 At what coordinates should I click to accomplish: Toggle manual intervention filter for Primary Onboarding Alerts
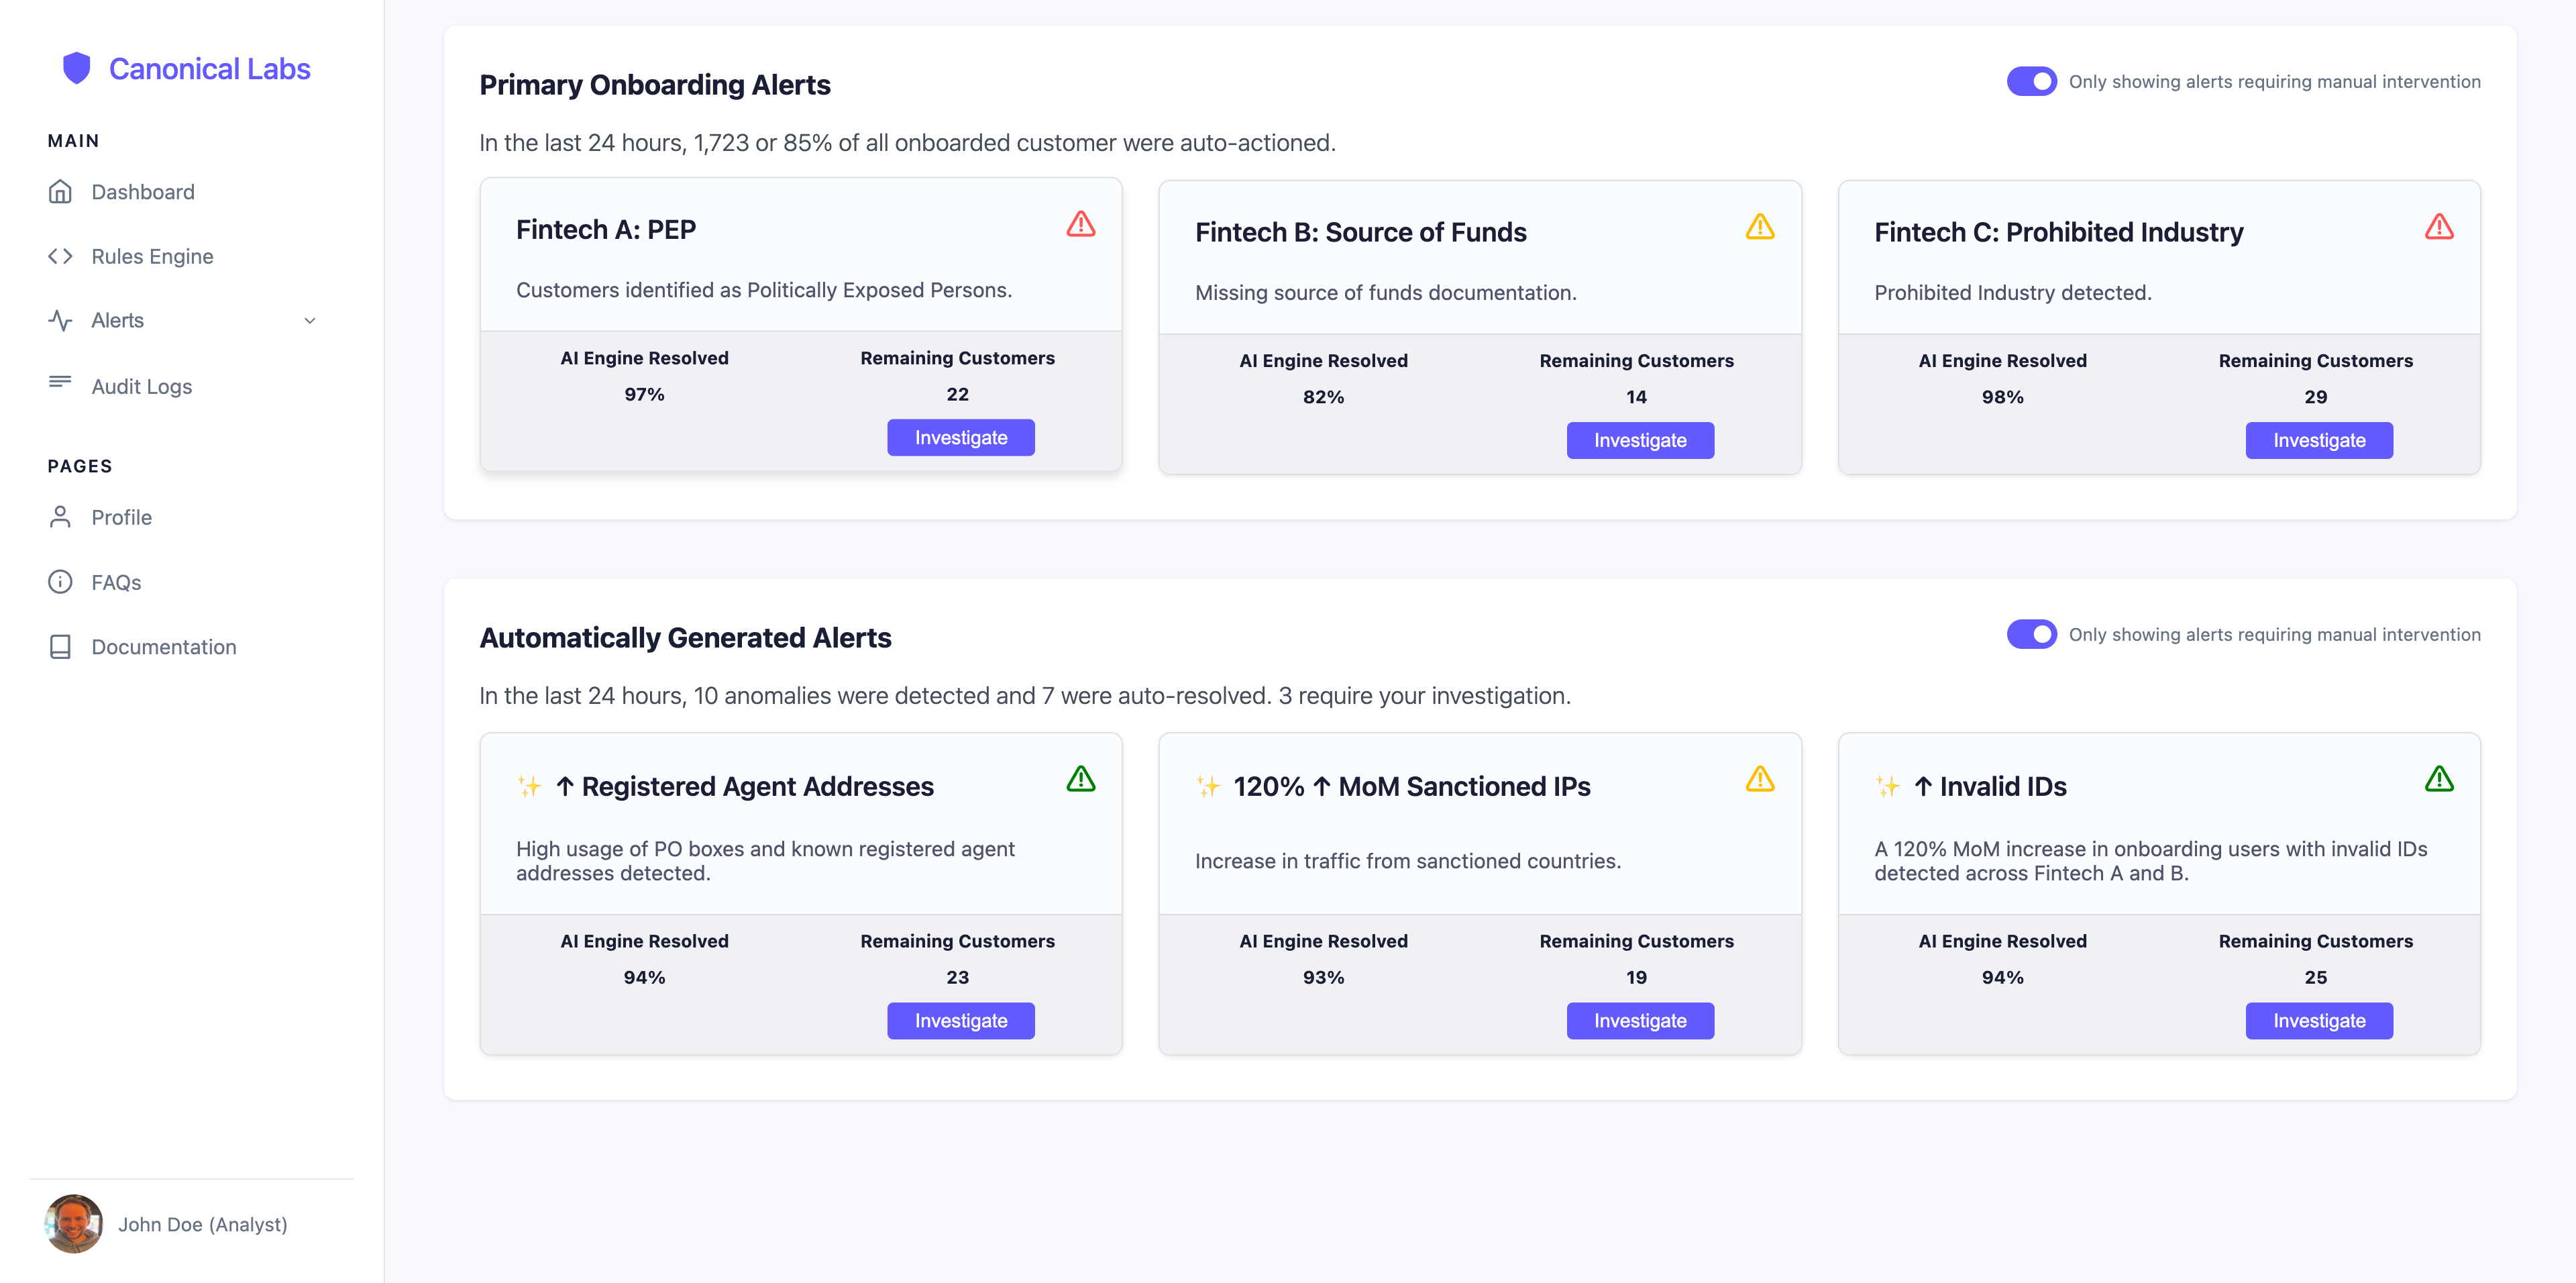tap(2030, 81)
